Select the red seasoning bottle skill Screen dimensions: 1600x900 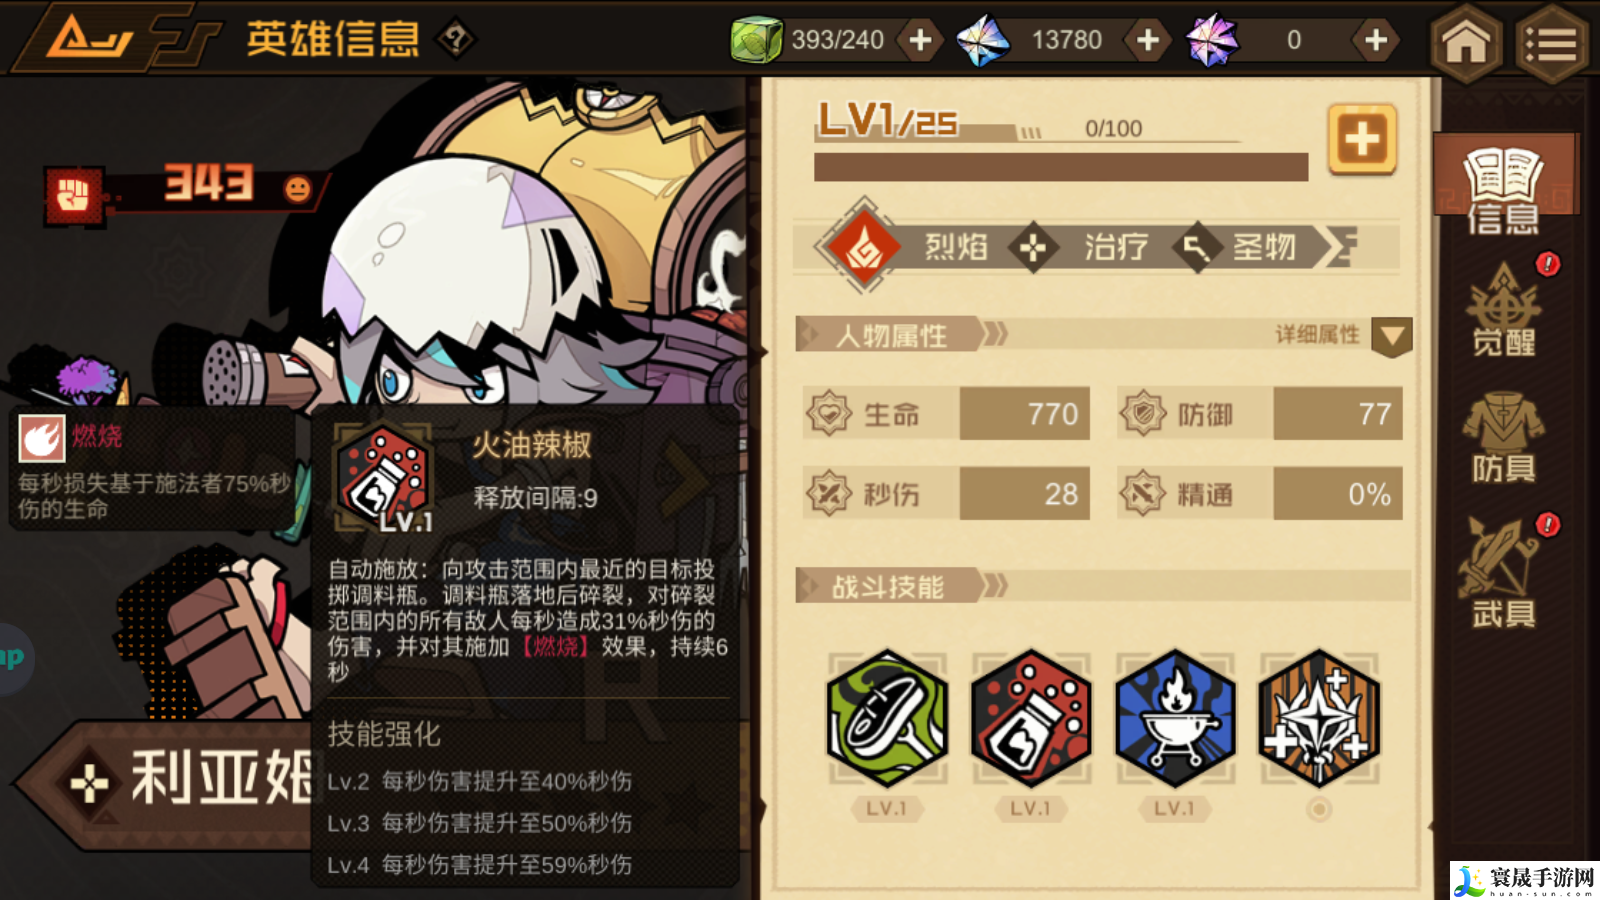tap(1031, 718)
